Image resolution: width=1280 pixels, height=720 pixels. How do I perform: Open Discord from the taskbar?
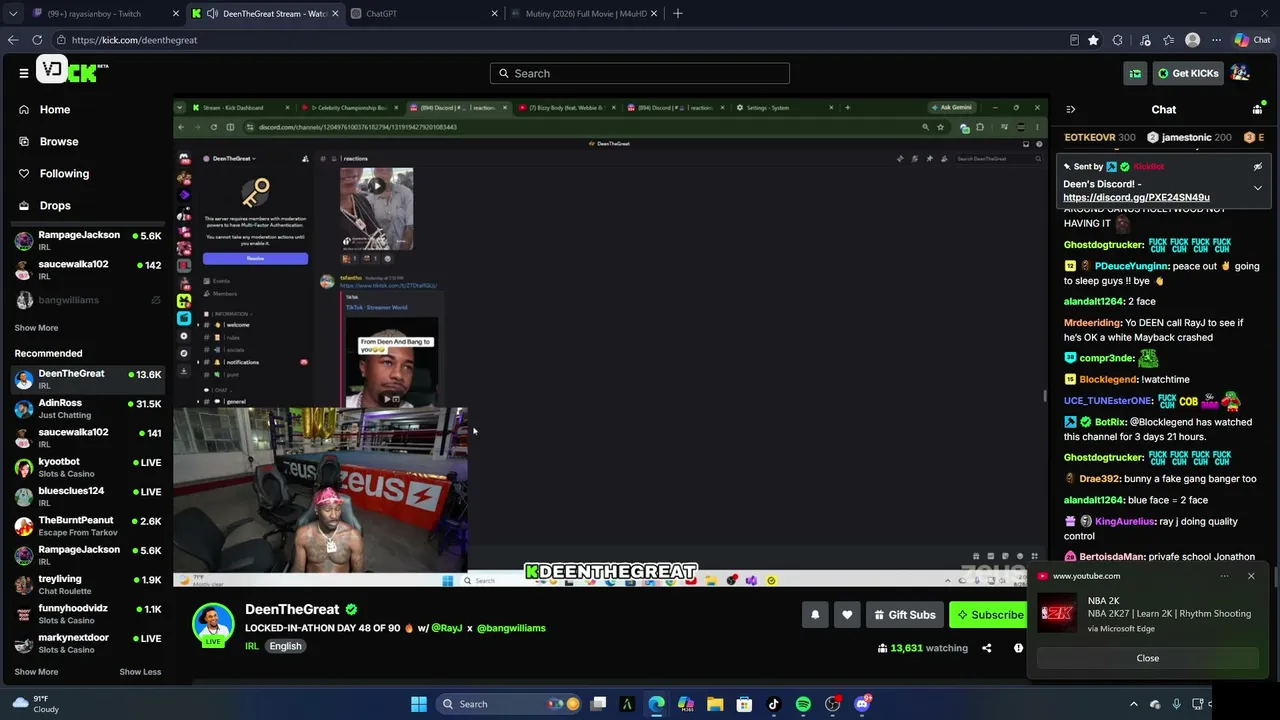pyautogui.click(x=862, y=704)
